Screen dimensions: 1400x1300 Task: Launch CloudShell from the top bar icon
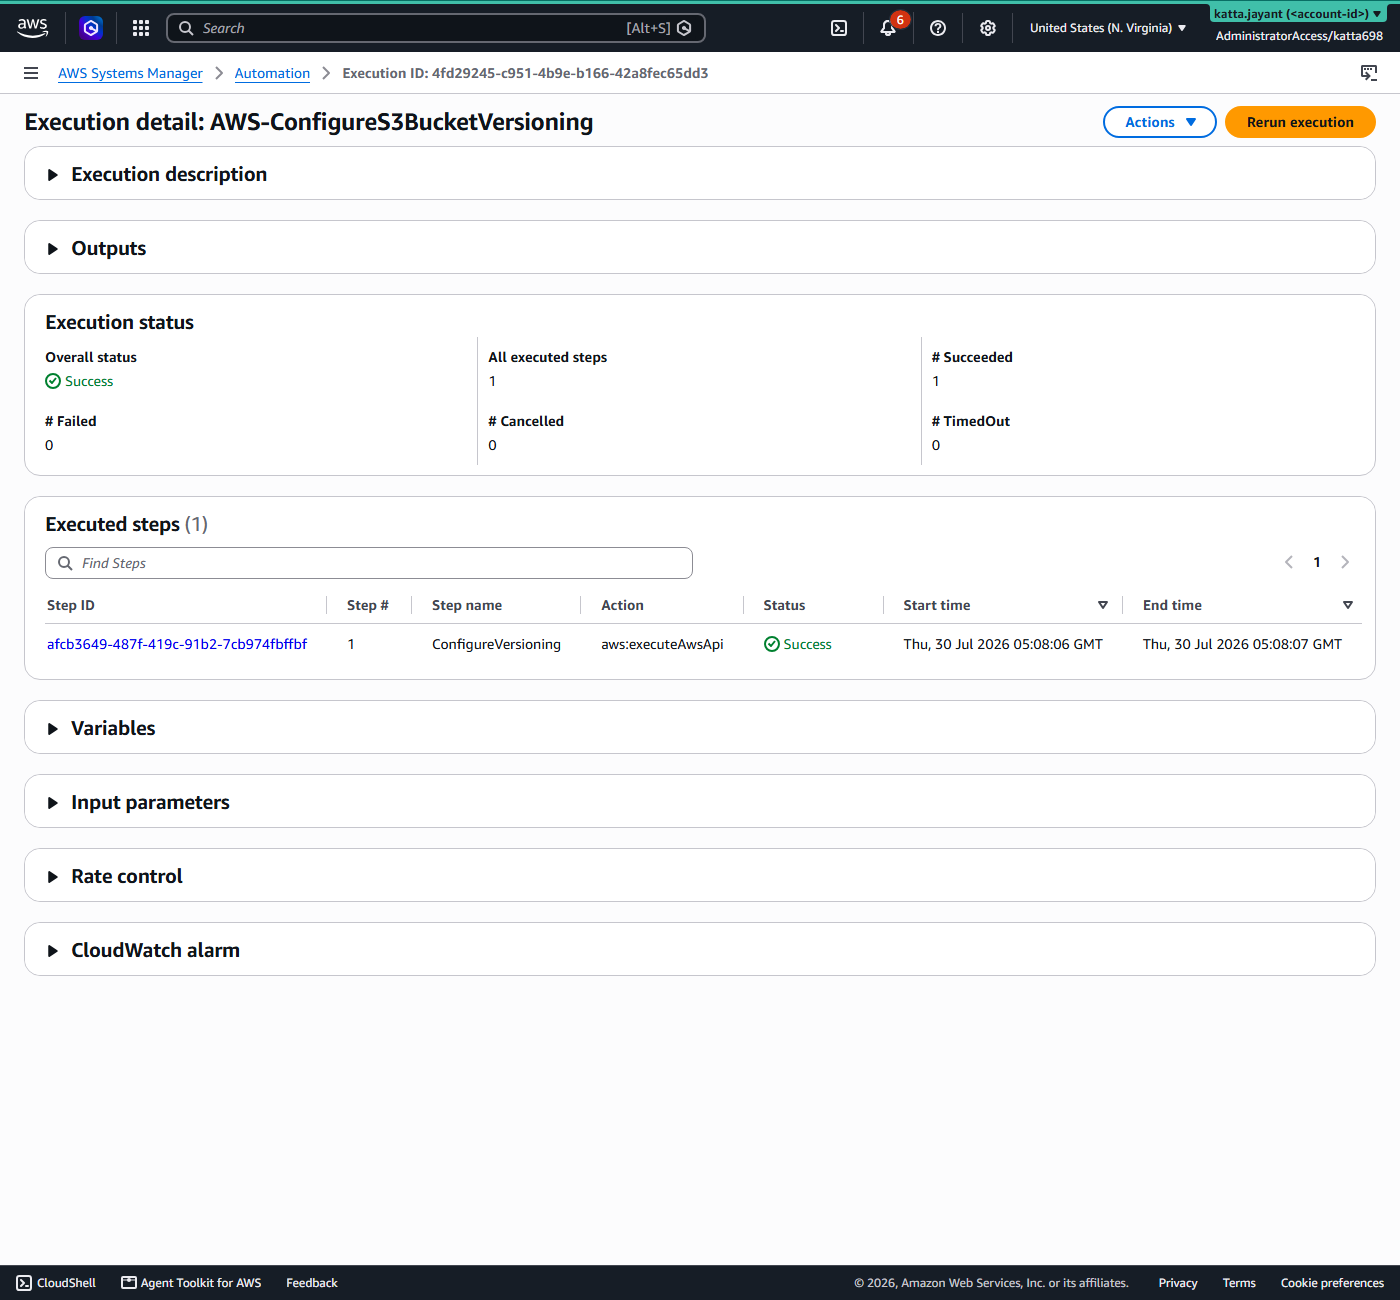(839, 28)
